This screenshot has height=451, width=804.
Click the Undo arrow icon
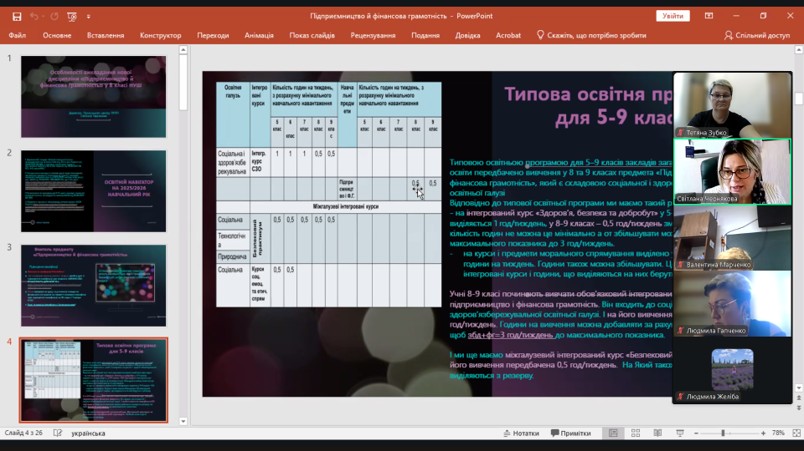(33, 16)
